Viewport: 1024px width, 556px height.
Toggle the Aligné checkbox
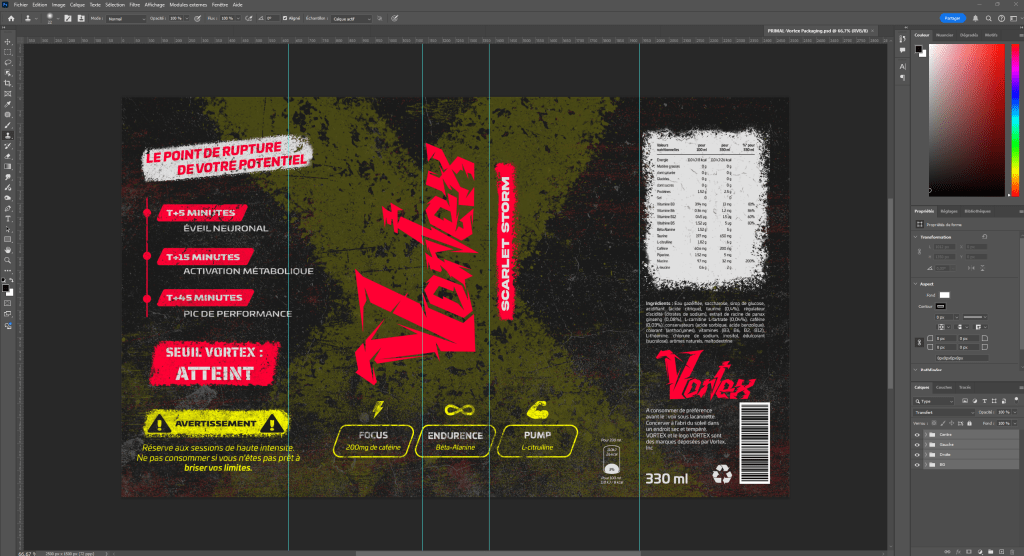coord(285,18)
